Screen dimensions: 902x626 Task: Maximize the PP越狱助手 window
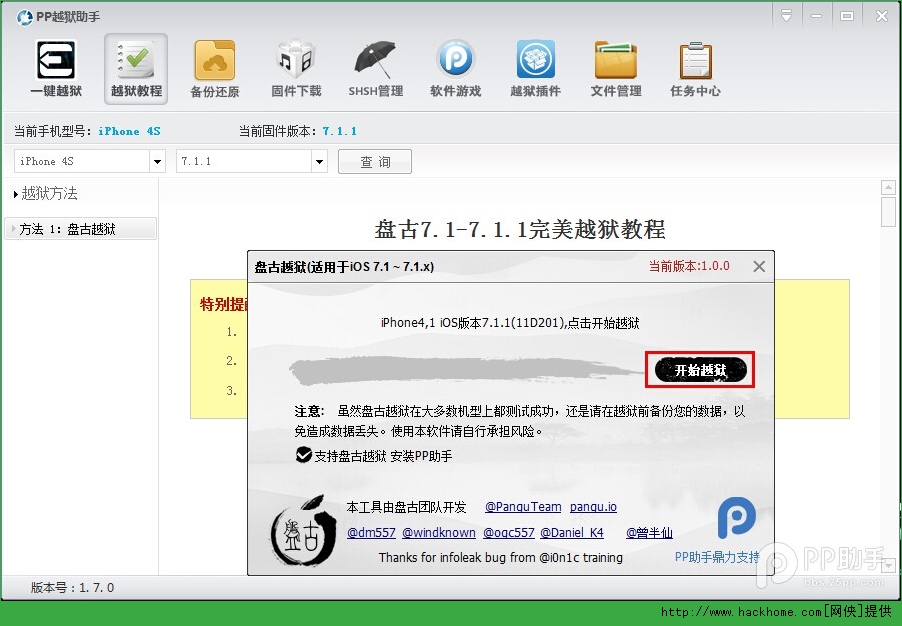[x=847, y=16]
